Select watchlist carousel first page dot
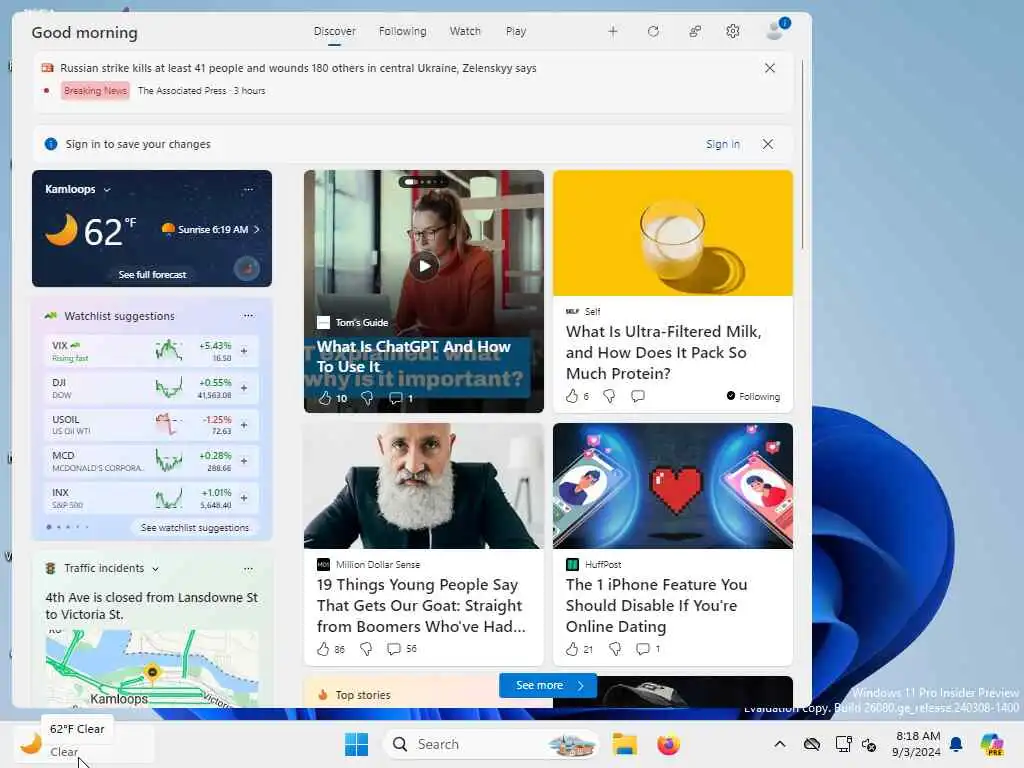1024x768 pixels. [49, 527]
